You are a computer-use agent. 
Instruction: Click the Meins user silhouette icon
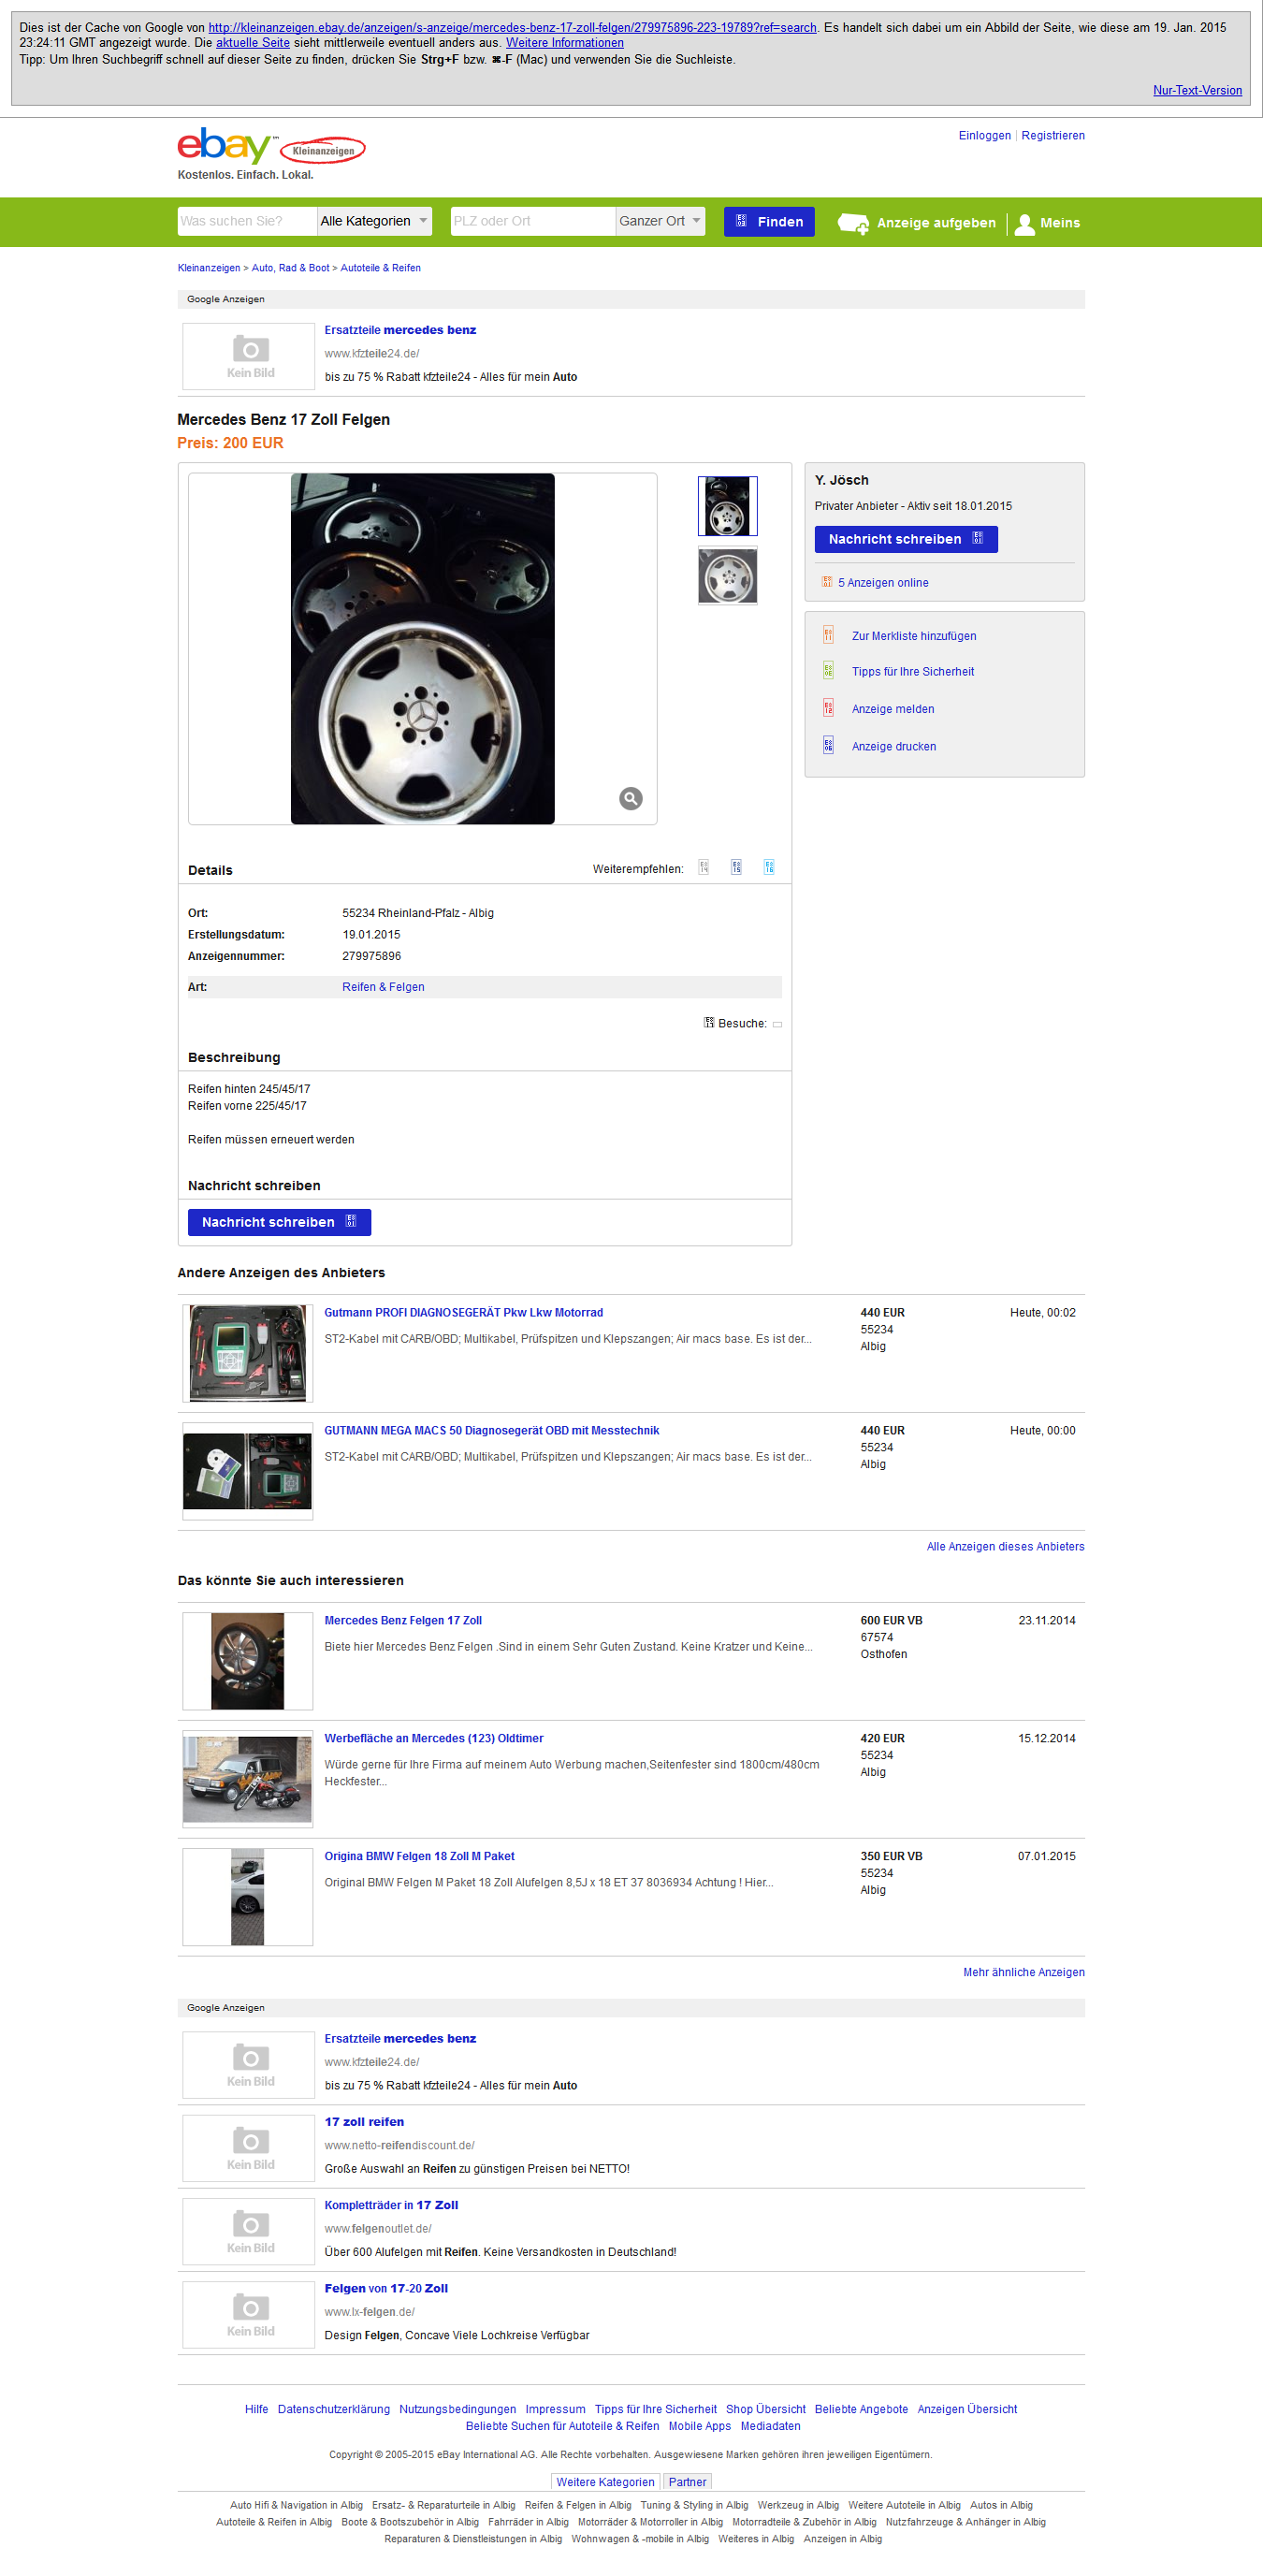(x=1024, y=223)
